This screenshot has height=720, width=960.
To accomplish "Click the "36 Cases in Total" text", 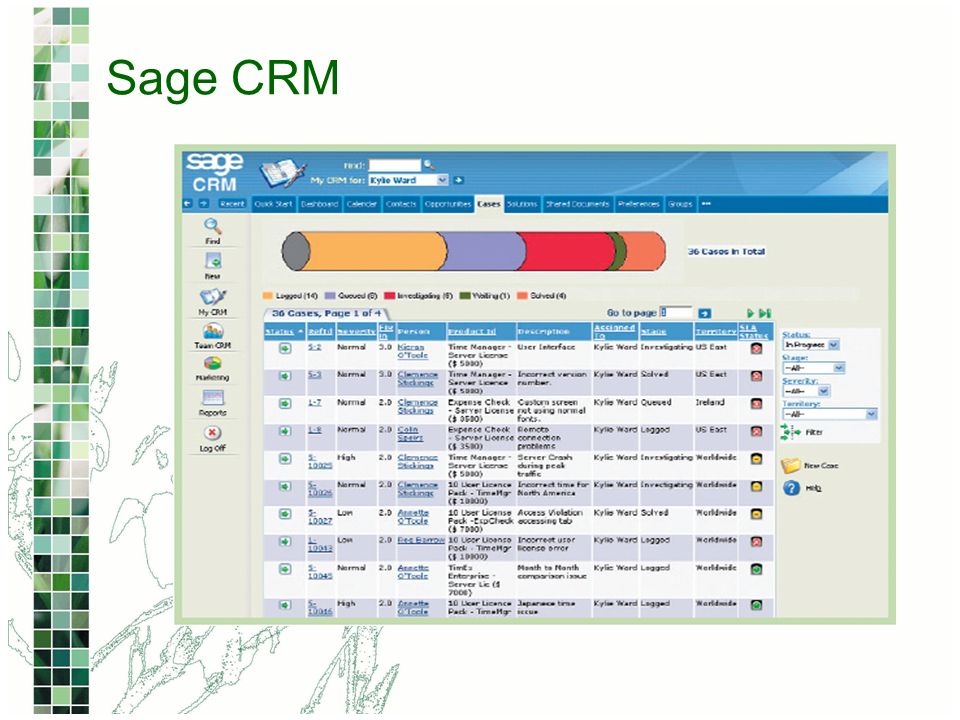I will click(x=726, y=251).
